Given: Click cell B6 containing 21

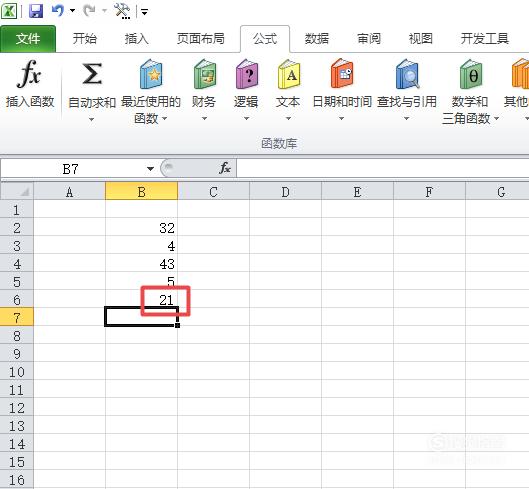Looking at the screenshot, I should pyautogui.click(x=141, y=299).
